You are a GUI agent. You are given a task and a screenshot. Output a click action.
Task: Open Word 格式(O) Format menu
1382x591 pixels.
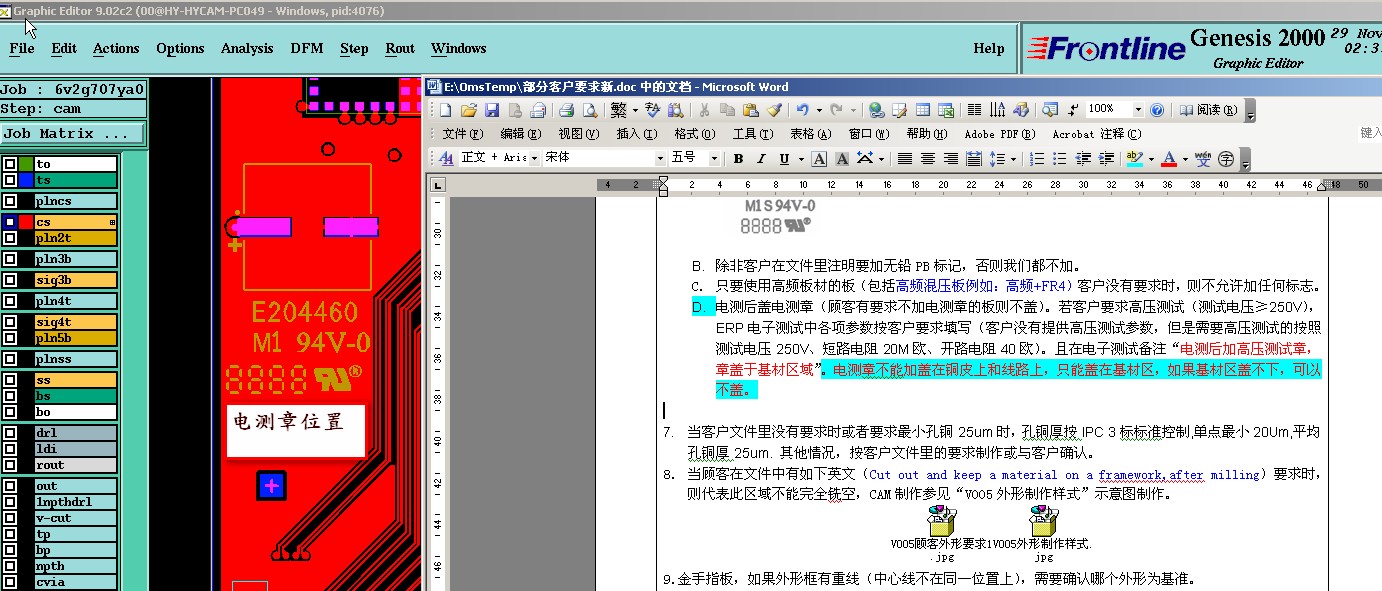coord(695,134)
